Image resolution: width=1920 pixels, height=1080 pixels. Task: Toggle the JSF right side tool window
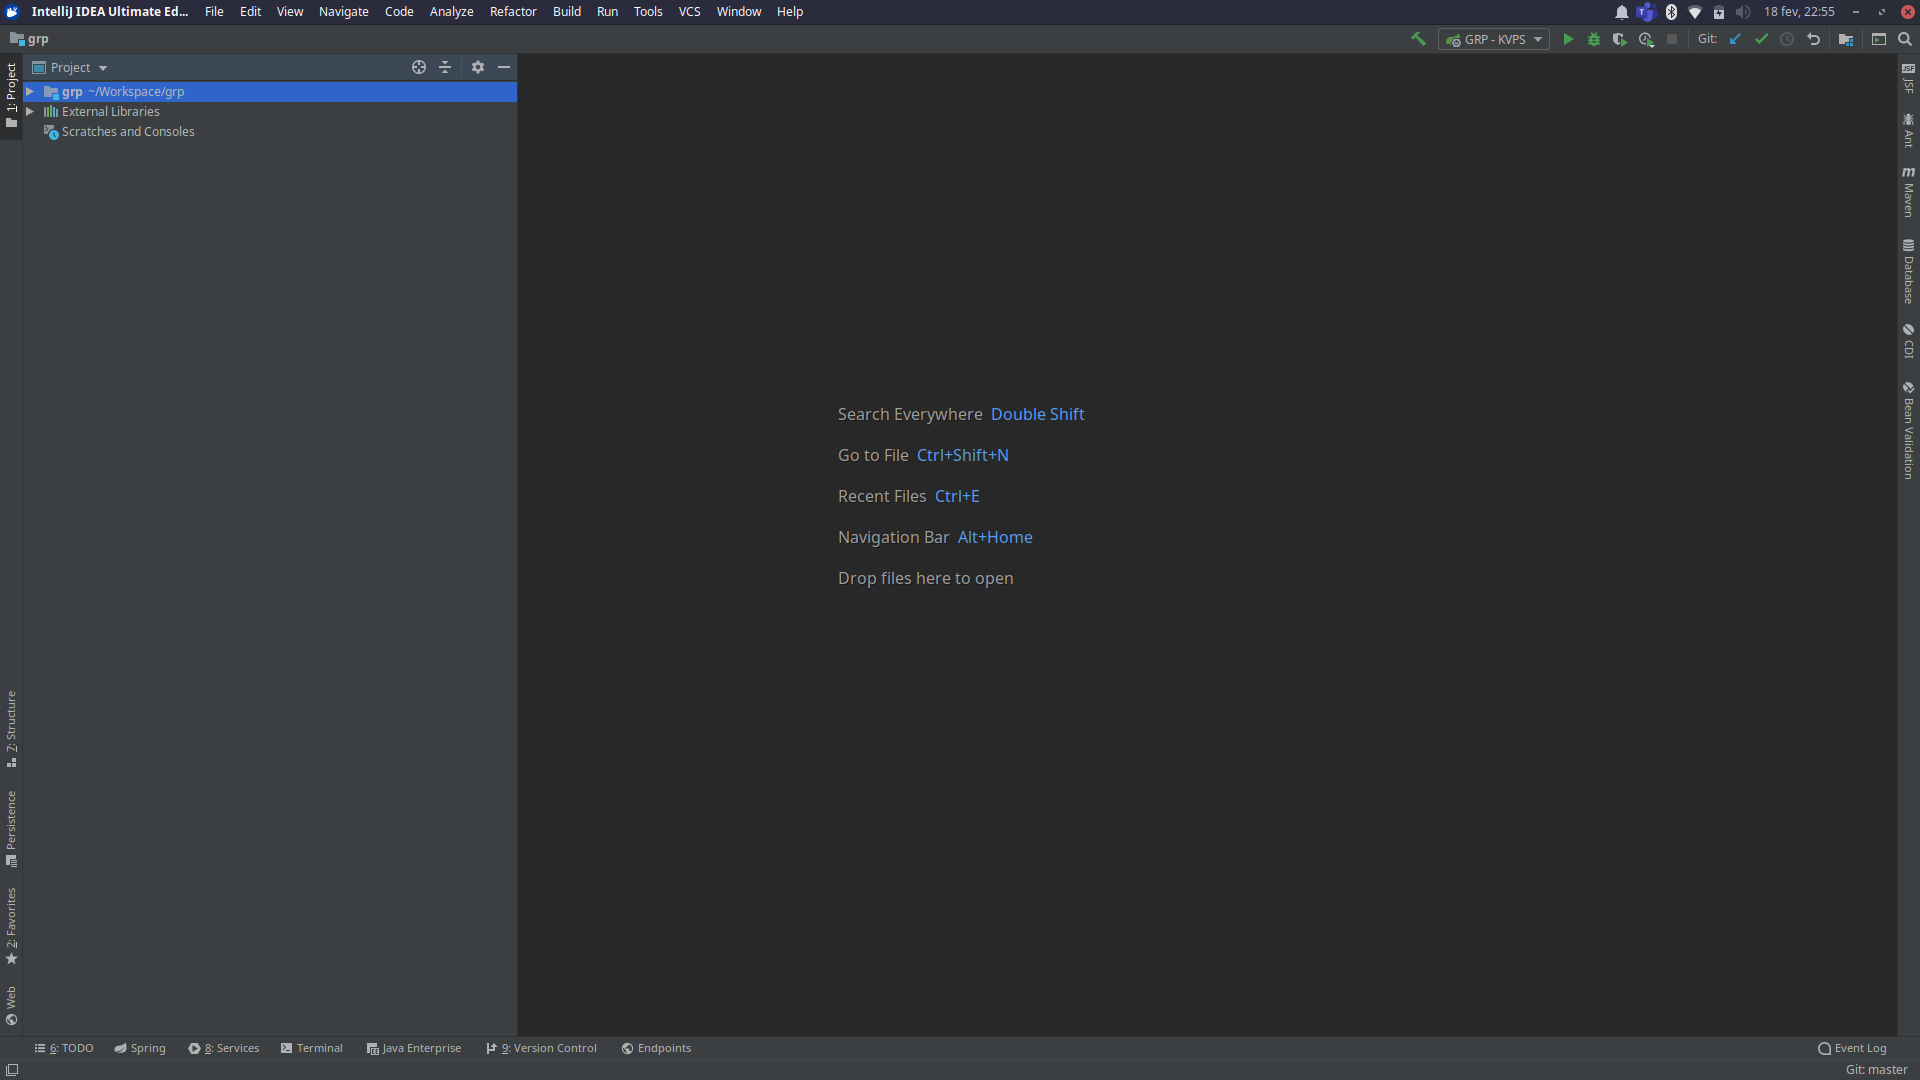click(1908, 78)
